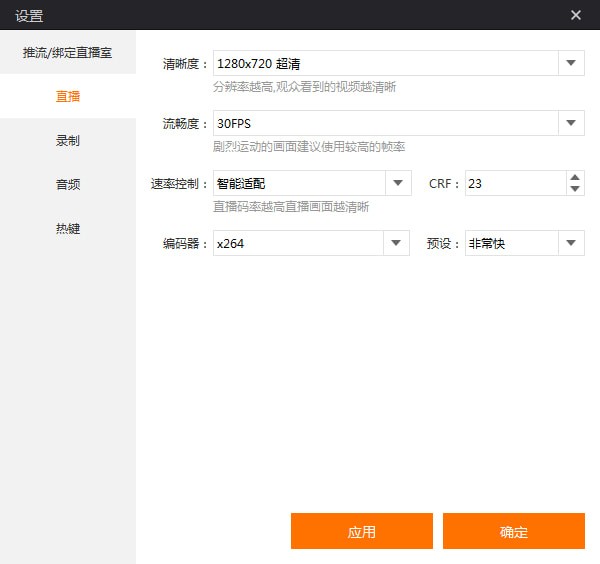
Task: Click the 流畅度 label
Action: [185, 124]
